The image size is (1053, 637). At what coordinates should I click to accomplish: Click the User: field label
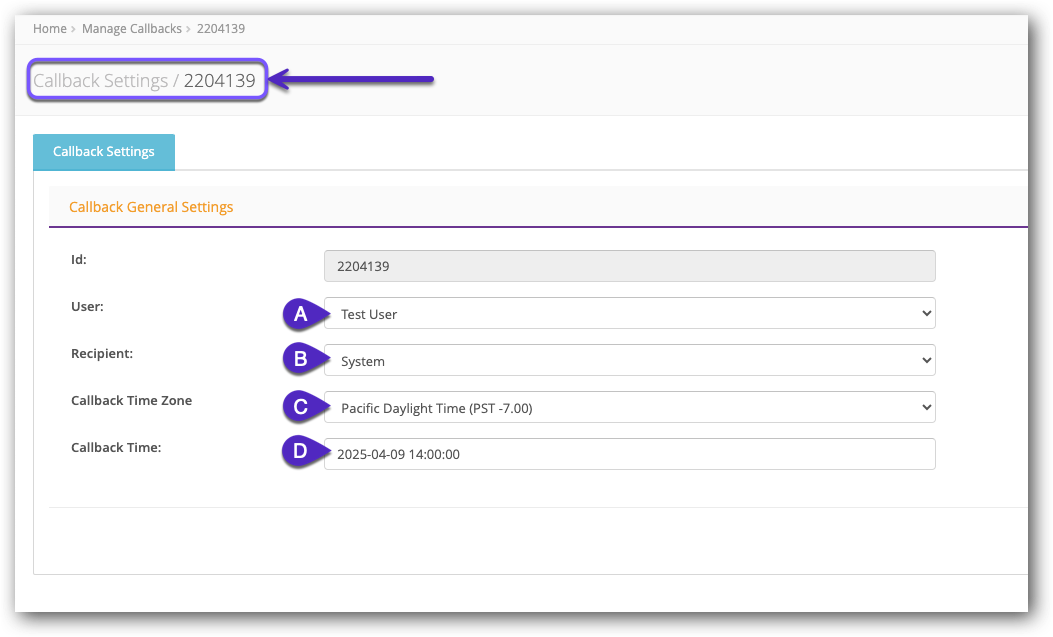[87, 307]
